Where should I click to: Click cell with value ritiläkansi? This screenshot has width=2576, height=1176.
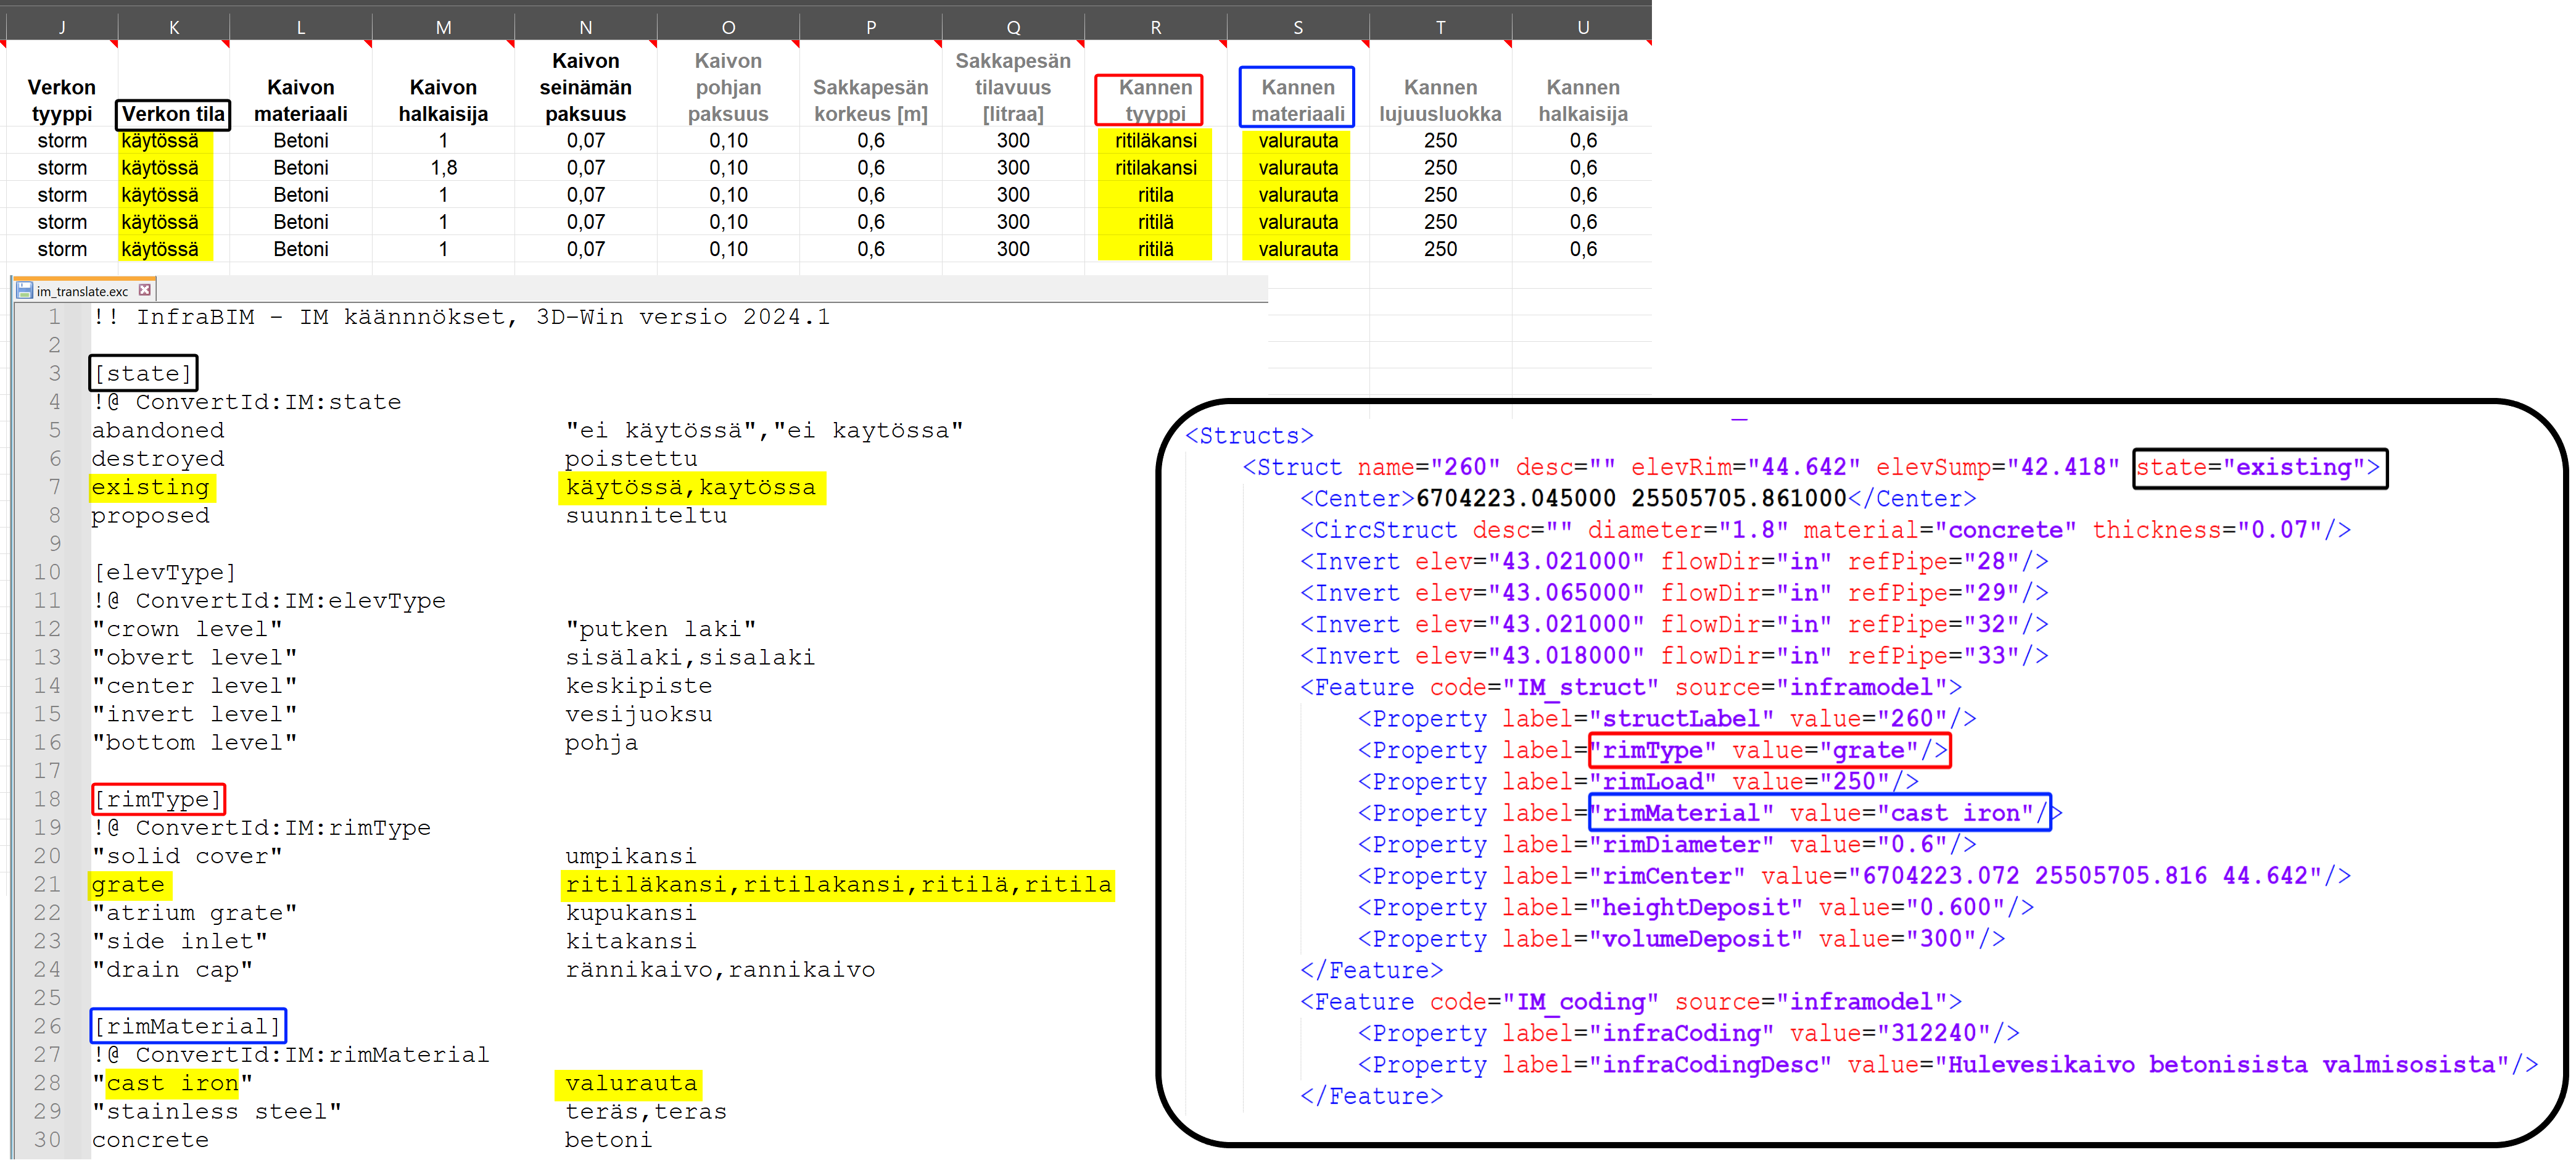pos(1155,141)
